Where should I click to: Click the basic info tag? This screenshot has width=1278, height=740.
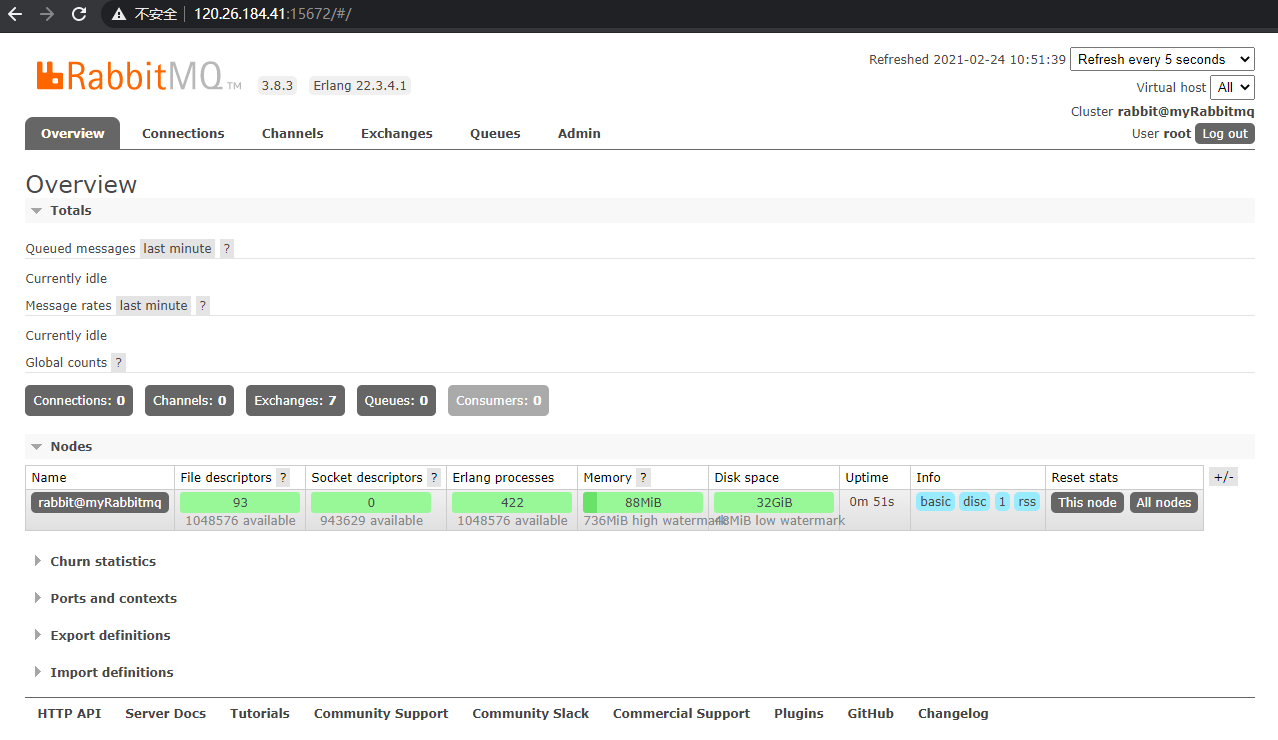(x=935, y=501)
